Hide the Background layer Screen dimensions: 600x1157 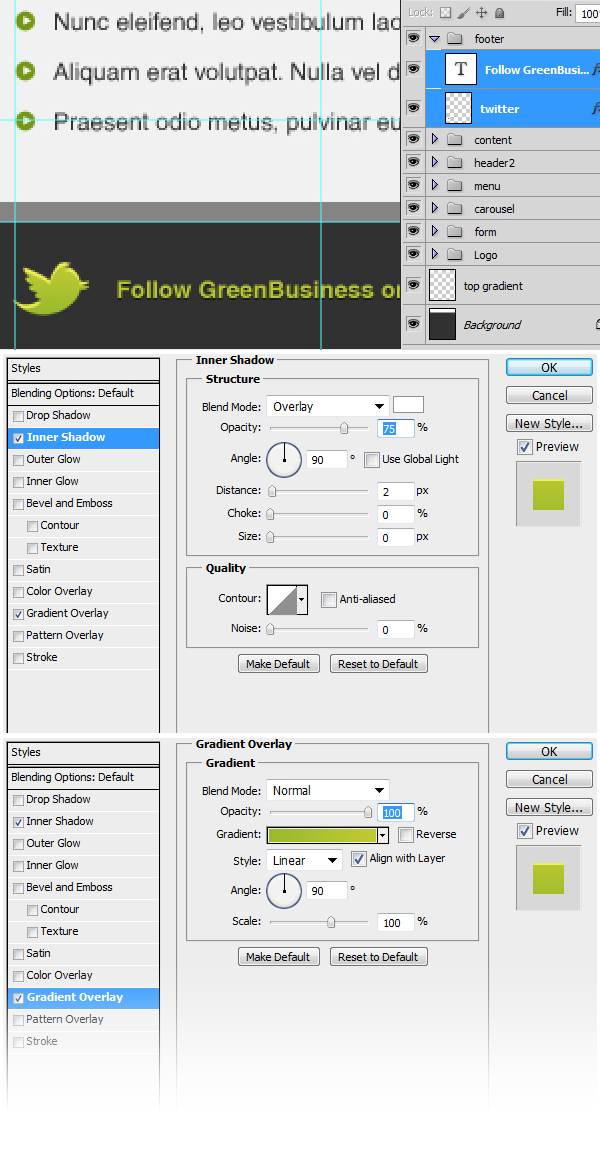pos(413,323)
